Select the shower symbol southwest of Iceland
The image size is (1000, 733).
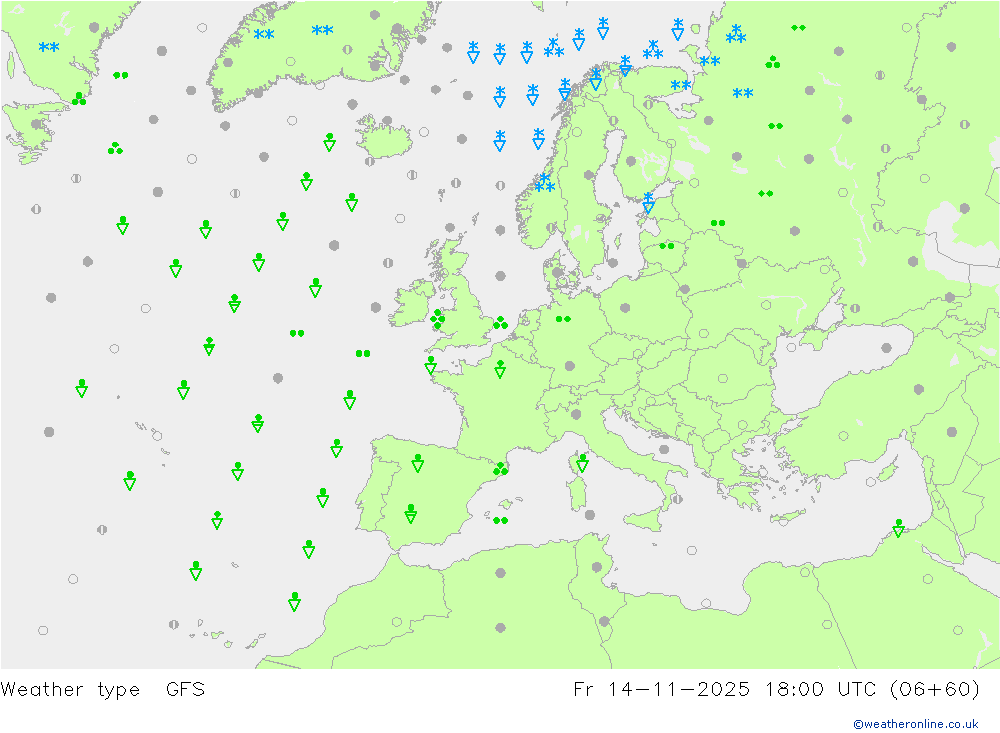[x=330, y=142]
